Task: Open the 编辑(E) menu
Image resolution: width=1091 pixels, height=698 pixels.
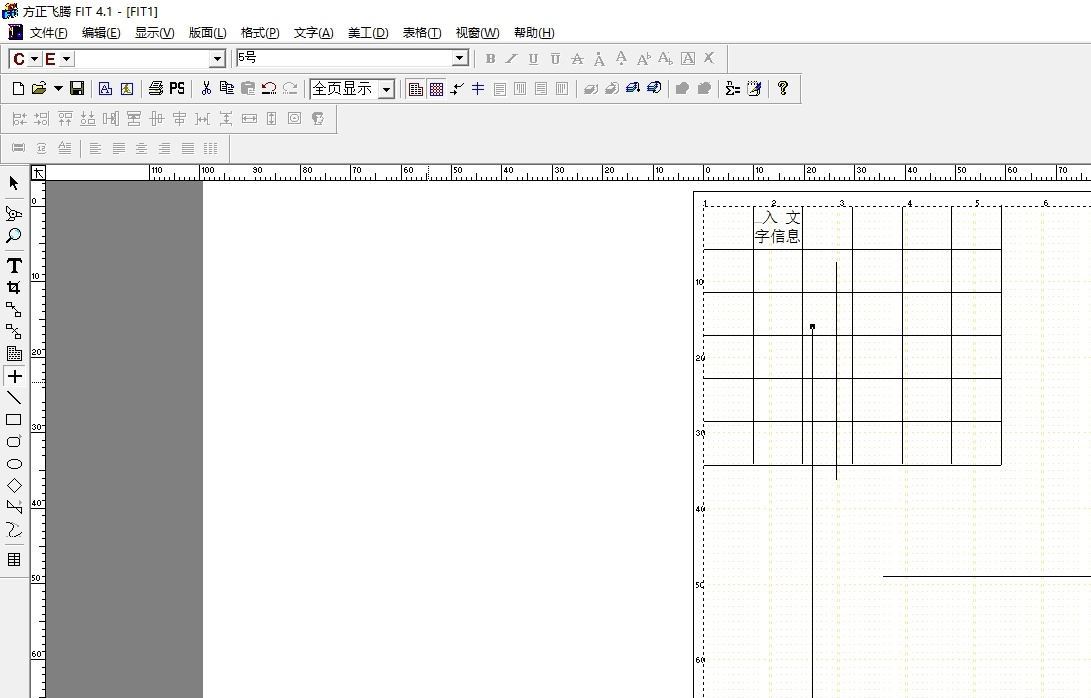Action: click(x=101, y=33)
